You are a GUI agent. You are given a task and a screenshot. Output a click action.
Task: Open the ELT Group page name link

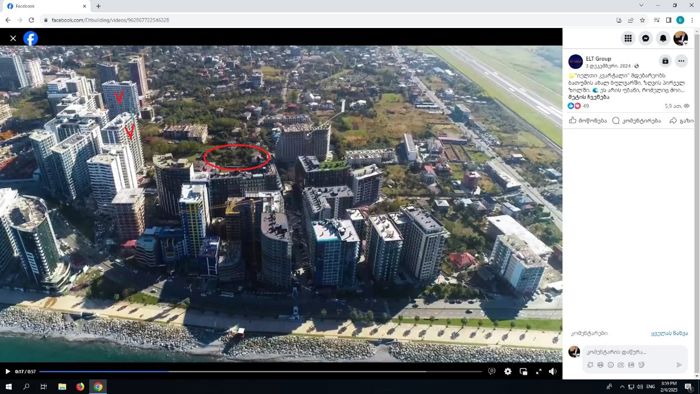[598, 58]
